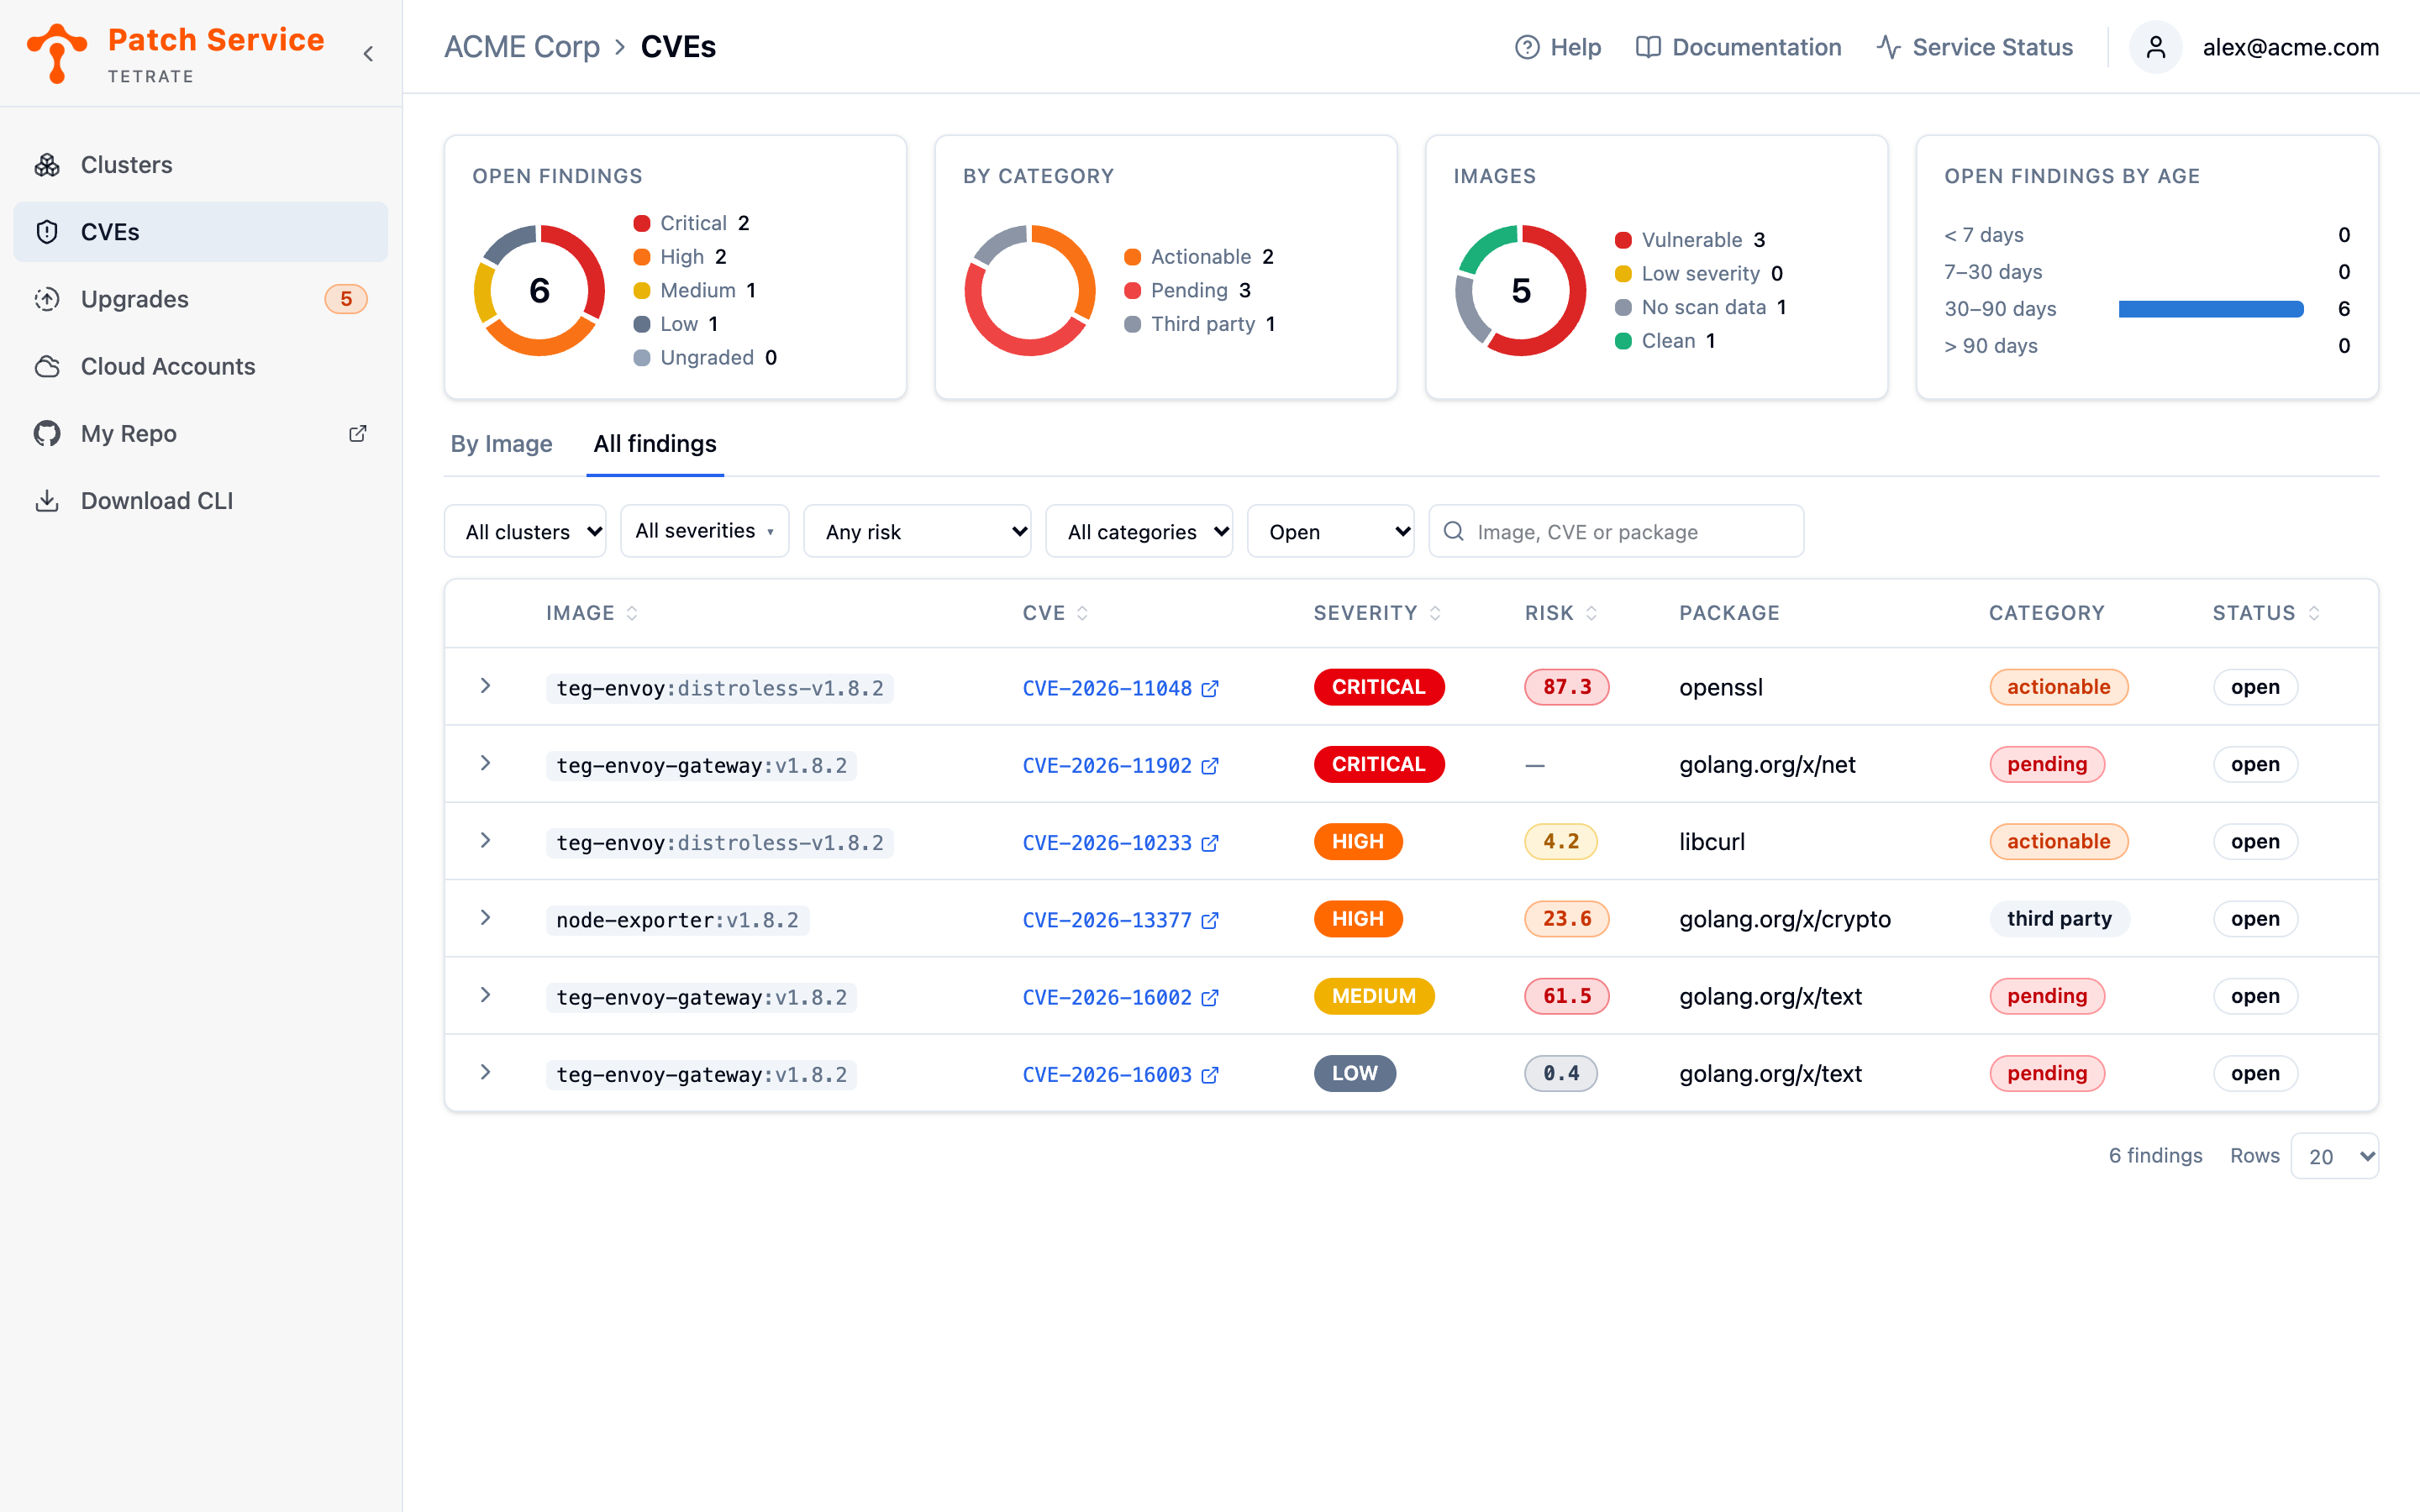Viewport: 2420px width, 1512px height.
Task: Click the 30–90 days age bar
Action: pos(2210,309)
